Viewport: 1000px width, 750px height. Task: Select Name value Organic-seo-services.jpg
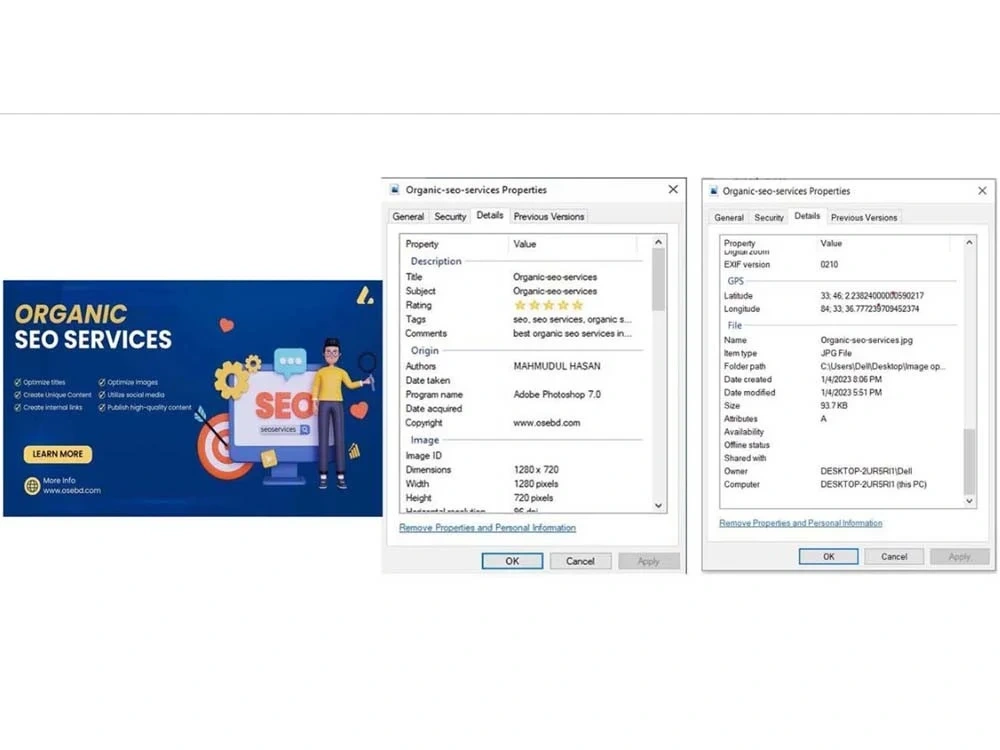point(866,340)
